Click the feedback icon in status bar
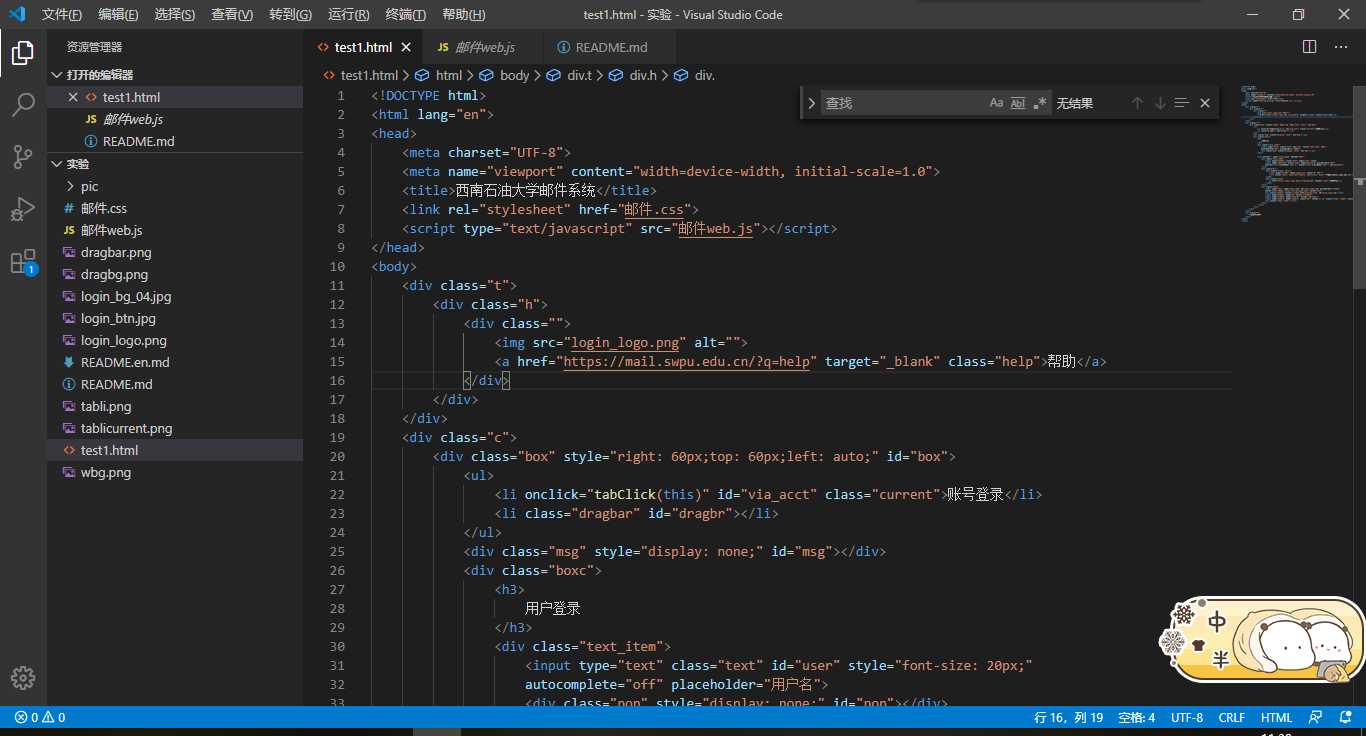Screen dimensions: 1366x736 click(1316, 717)
